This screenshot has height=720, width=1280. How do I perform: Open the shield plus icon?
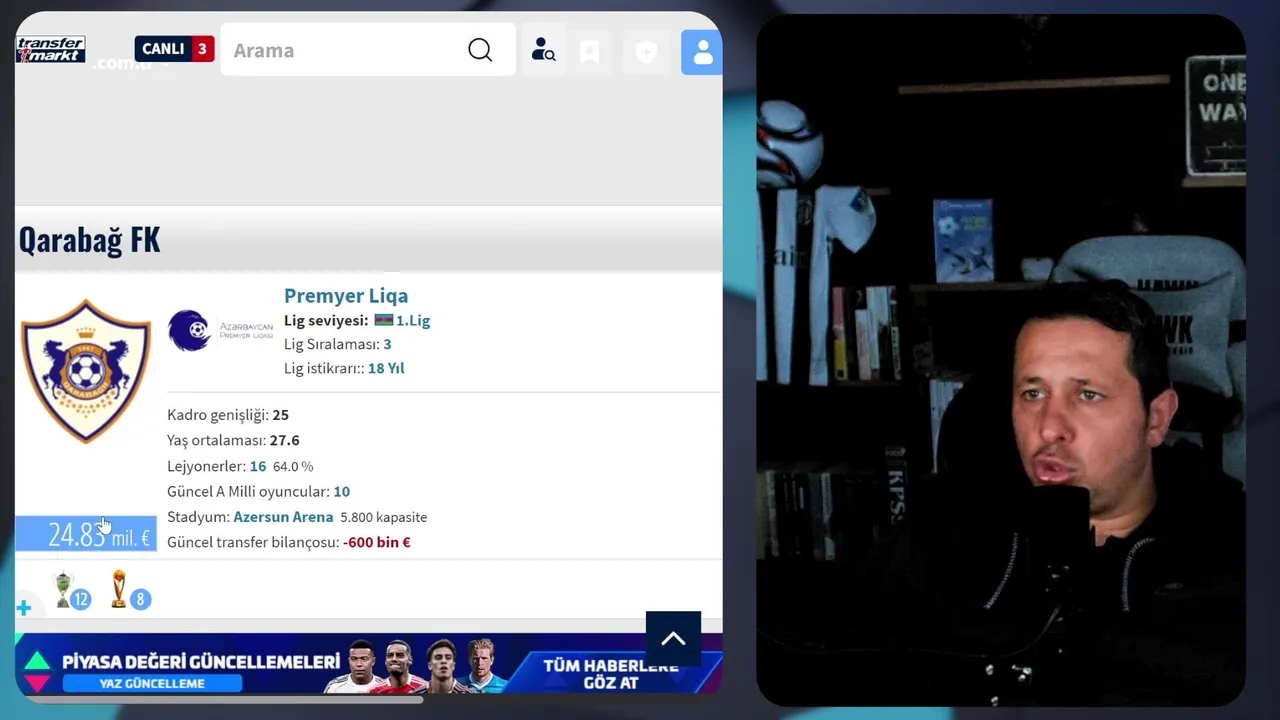pos(646,52)
